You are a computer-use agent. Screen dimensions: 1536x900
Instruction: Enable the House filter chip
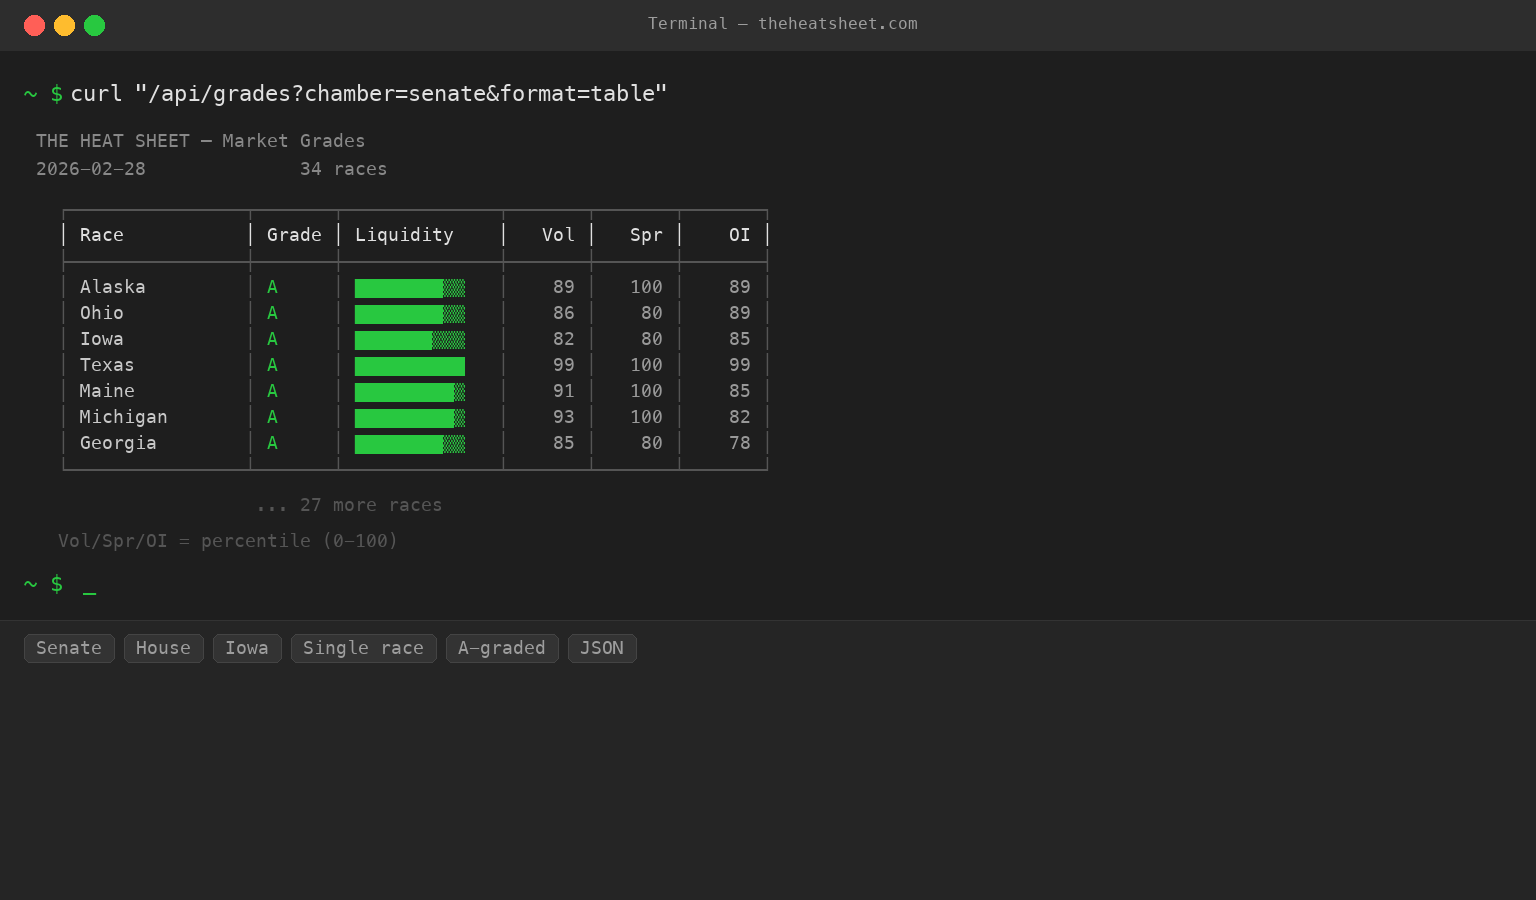[x=163, y=648]
